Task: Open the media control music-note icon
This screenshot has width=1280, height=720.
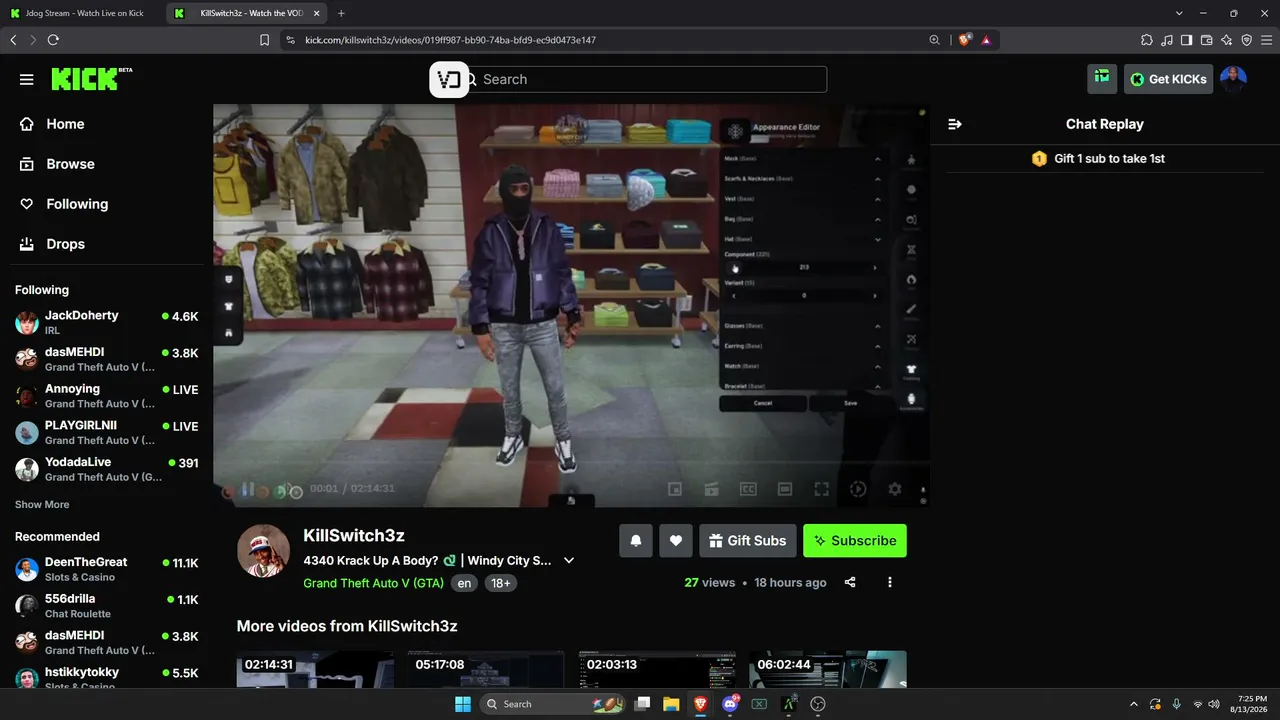Action: pyautogui.click(x=1167, y=40)
